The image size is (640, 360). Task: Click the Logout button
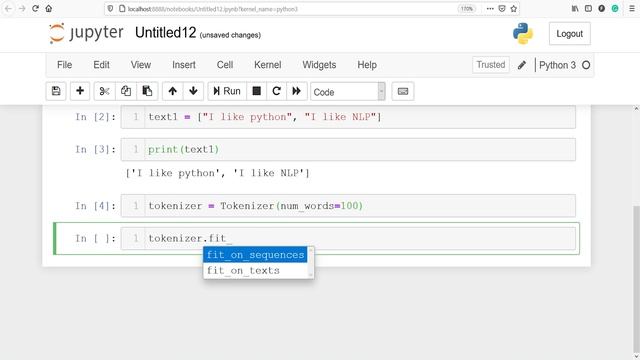(x=569, y=34)
